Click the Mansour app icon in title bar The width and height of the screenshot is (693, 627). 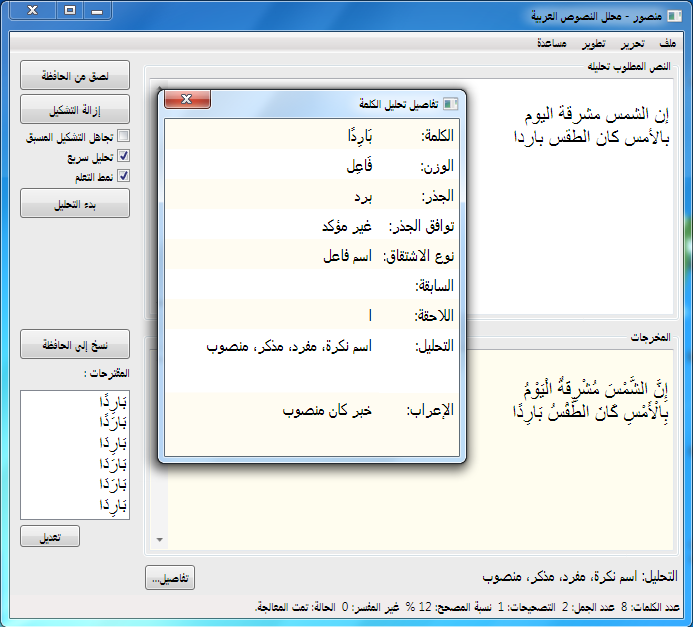[x=674, y=16]
